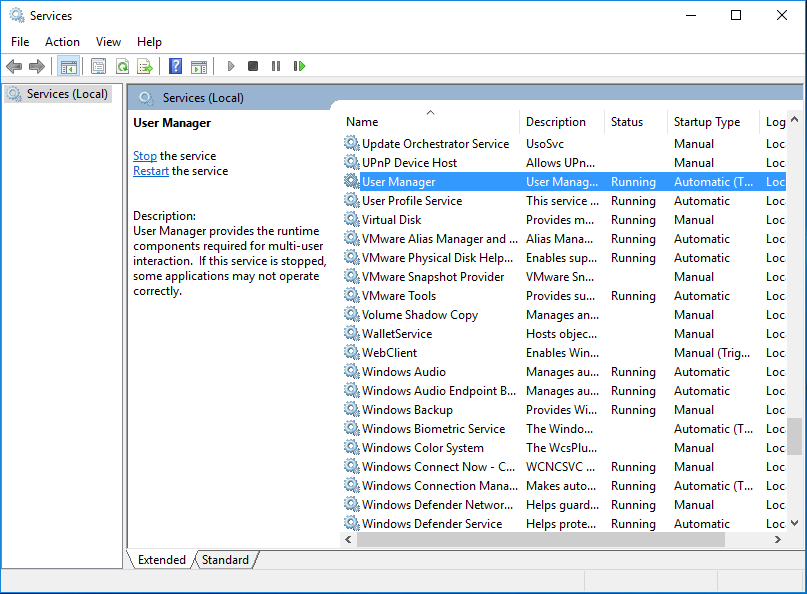Sort by the Description column header
Viewport: 807px width, 594px height.
(562, 122)
